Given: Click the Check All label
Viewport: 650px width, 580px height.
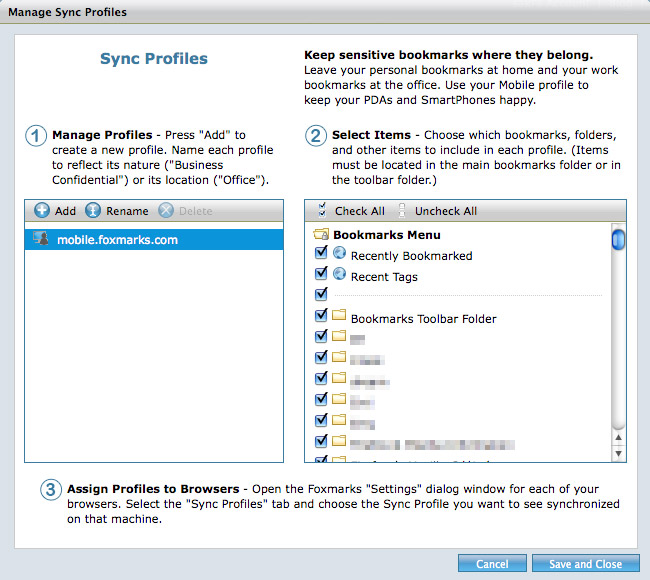Looking at the screenshot, I should [x=360, y=211].
